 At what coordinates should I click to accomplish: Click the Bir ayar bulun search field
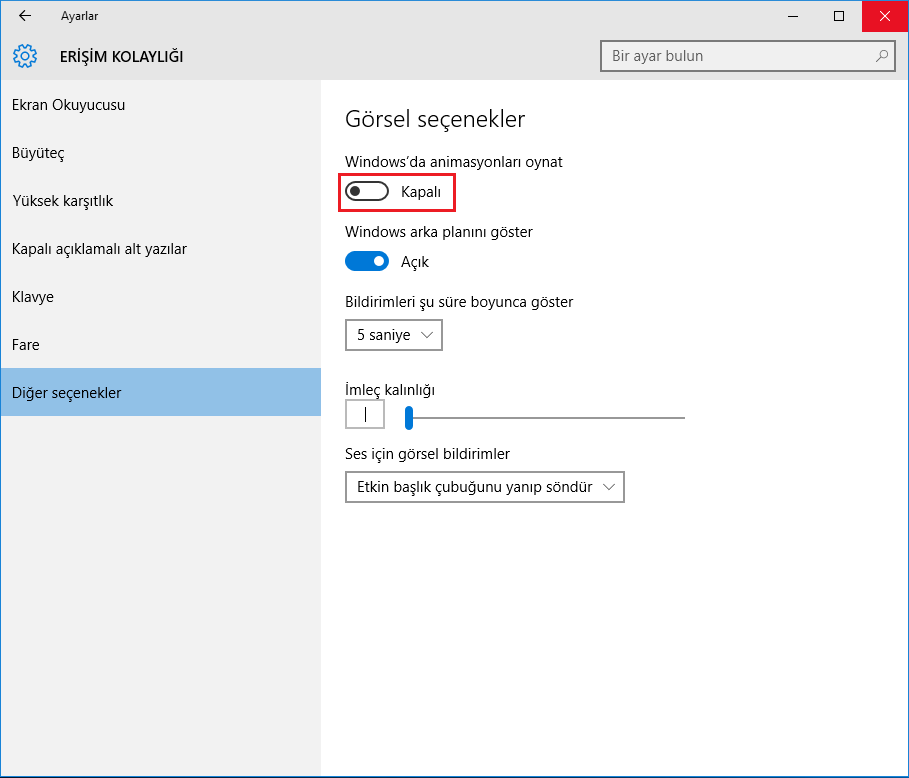point(740,56)
